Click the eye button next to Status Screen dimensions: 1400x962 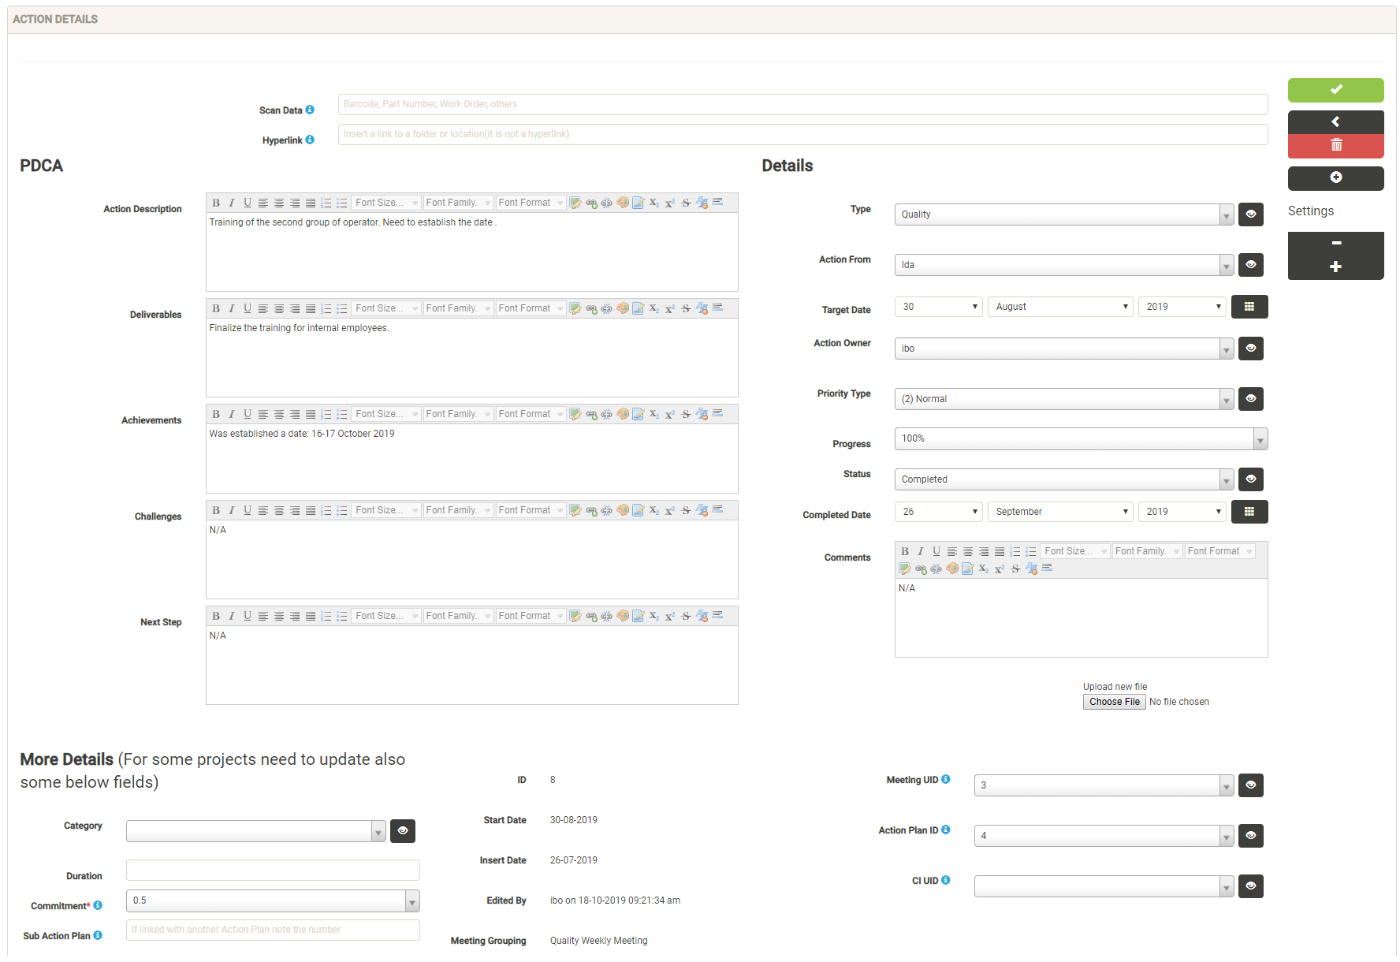point(1250,479)
